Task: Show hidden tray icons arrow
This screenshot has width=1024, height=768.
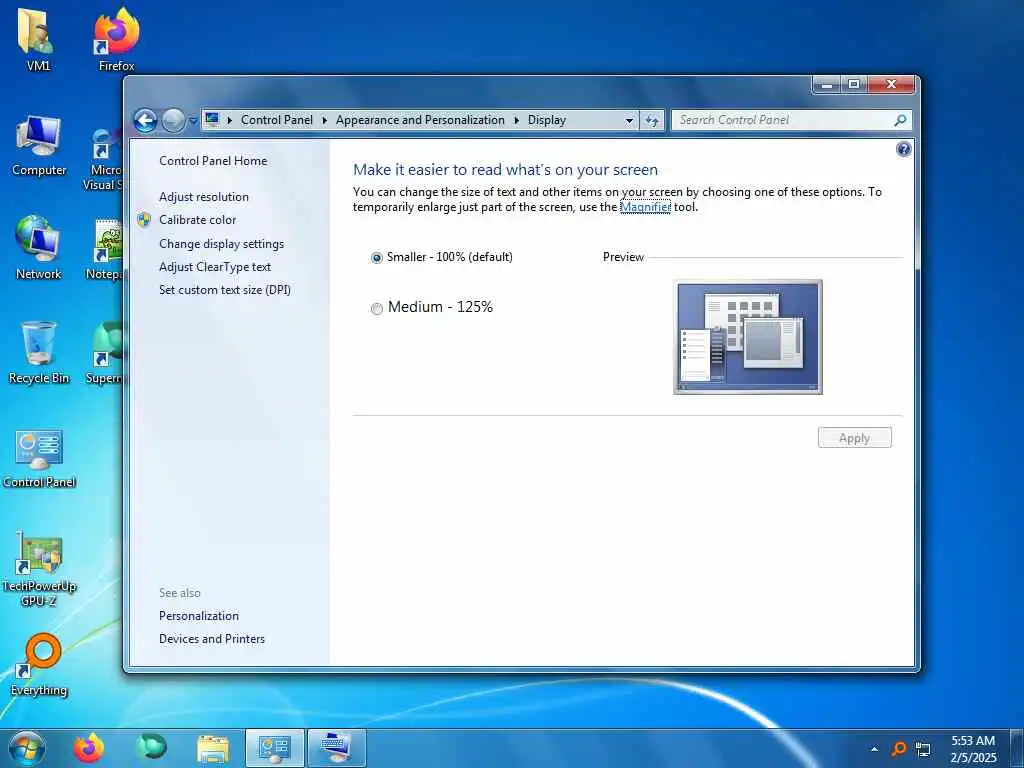Action: click(x=874, y=749)
